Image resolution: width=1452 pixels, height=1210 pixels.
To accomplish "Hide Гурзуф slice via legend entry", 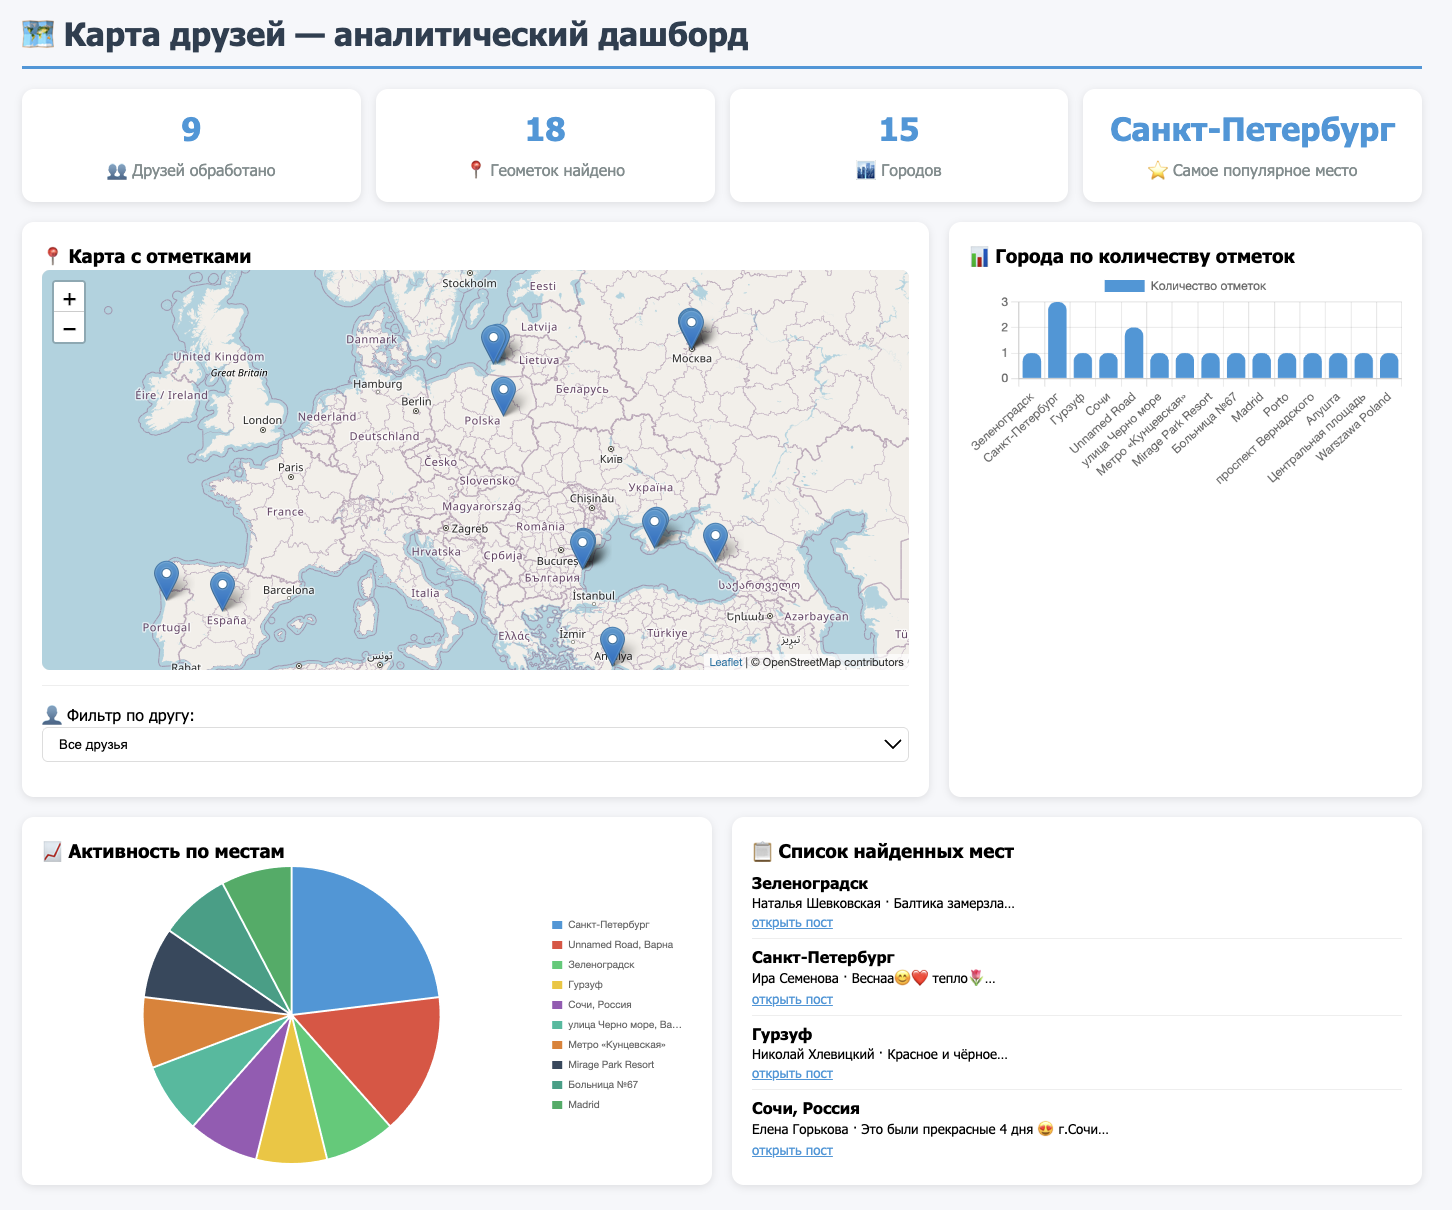I will click(585, 985).
